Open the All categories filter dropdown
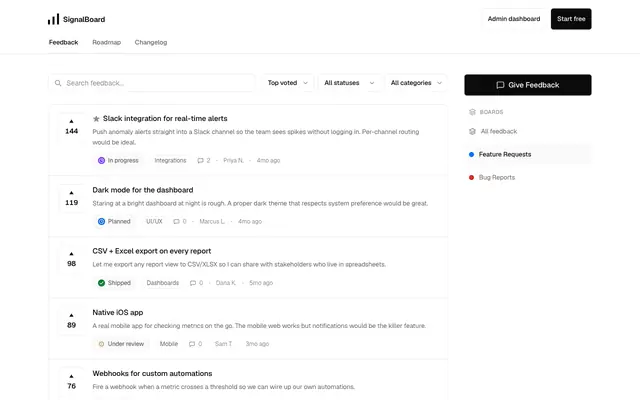The width and height of the screenshot is (640, 400). (416, 83)
